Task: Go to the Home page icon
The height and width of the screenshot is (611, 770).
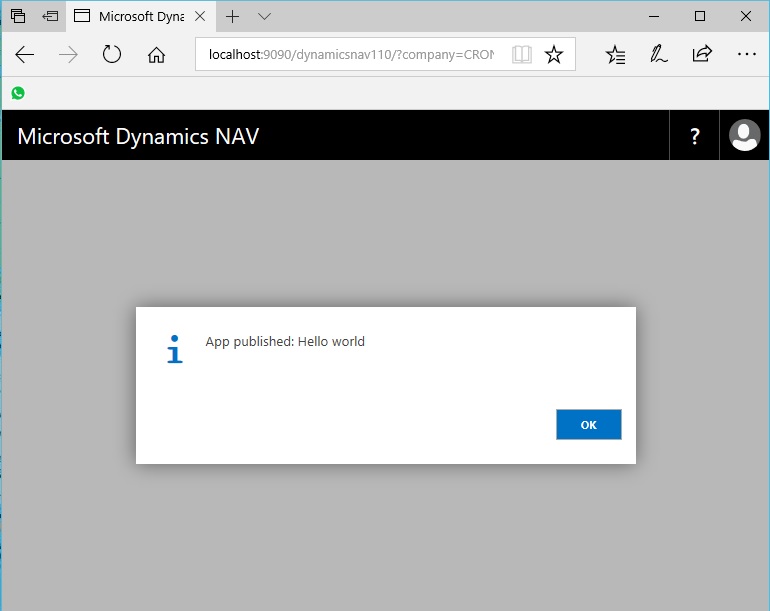Action: tap(156, 55)
